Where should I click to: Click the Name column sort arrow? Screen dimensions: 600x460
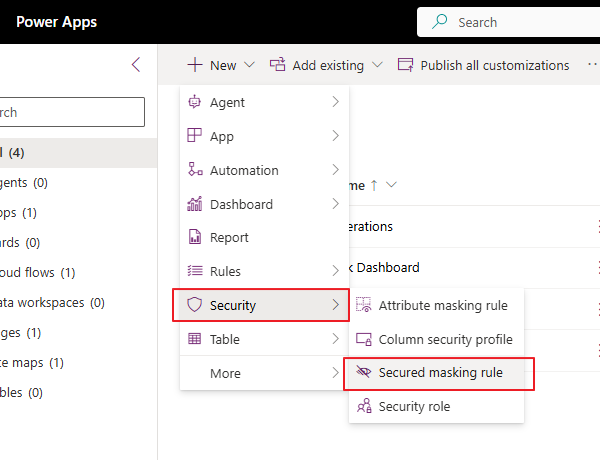tap(374, 185)
